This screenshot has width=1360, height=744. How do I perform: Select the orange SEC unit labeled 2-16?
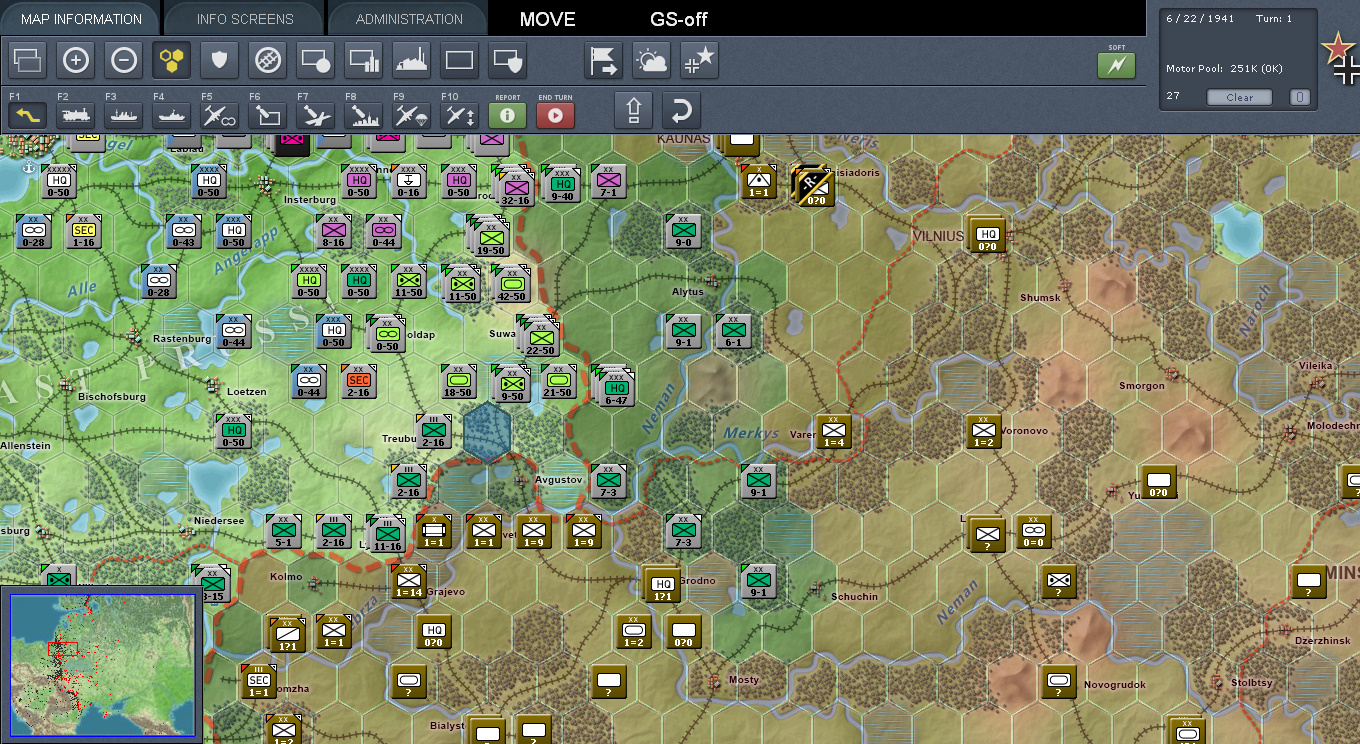pyautogui.click(x=359, y=381)
